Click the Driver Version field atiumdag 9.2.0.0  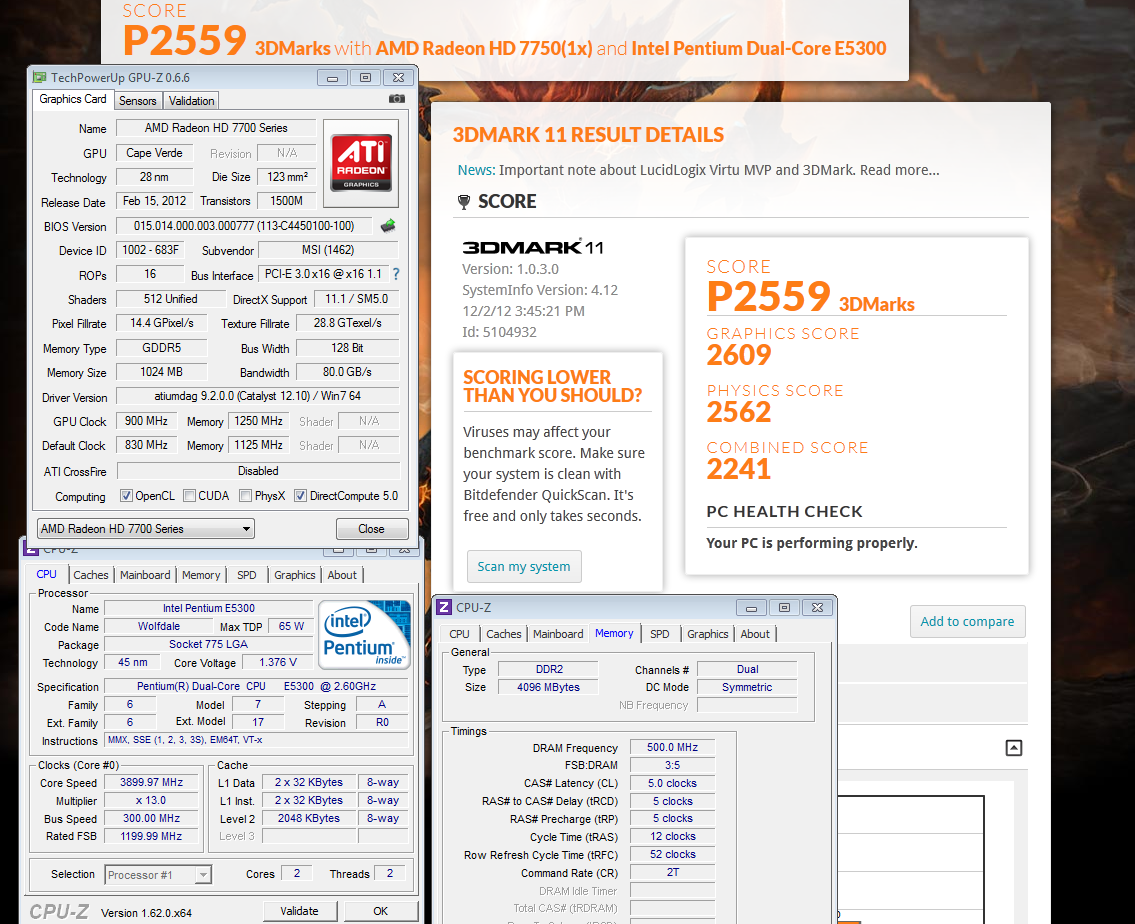pyautogui.click(x=258, y=396)
